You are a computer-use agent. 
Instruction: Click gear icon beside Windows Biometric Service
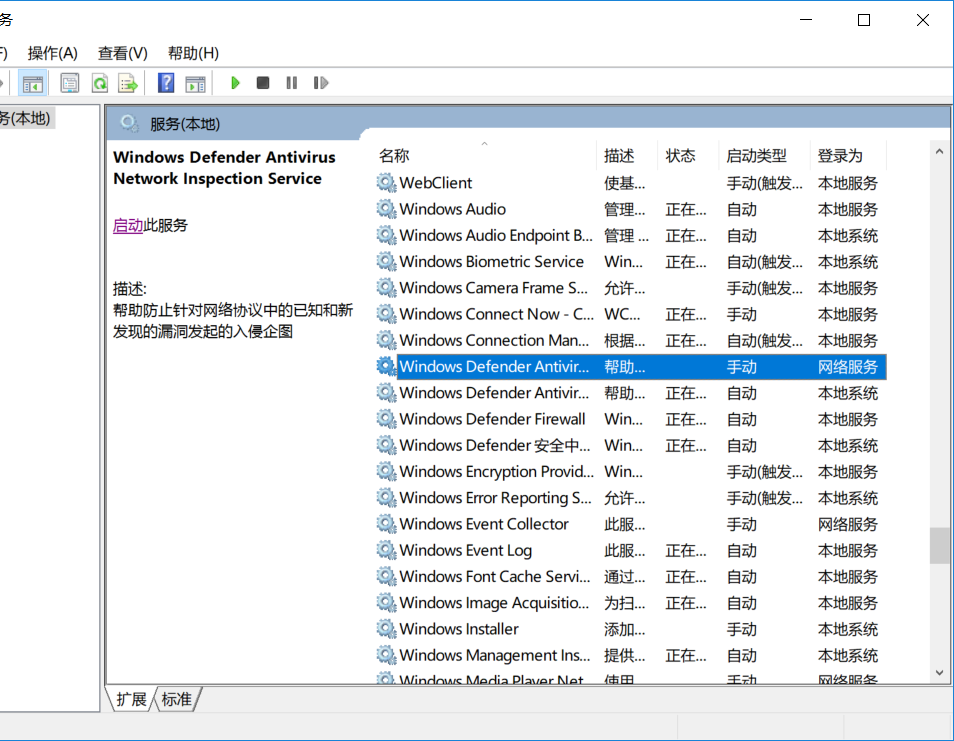[386, 261]
